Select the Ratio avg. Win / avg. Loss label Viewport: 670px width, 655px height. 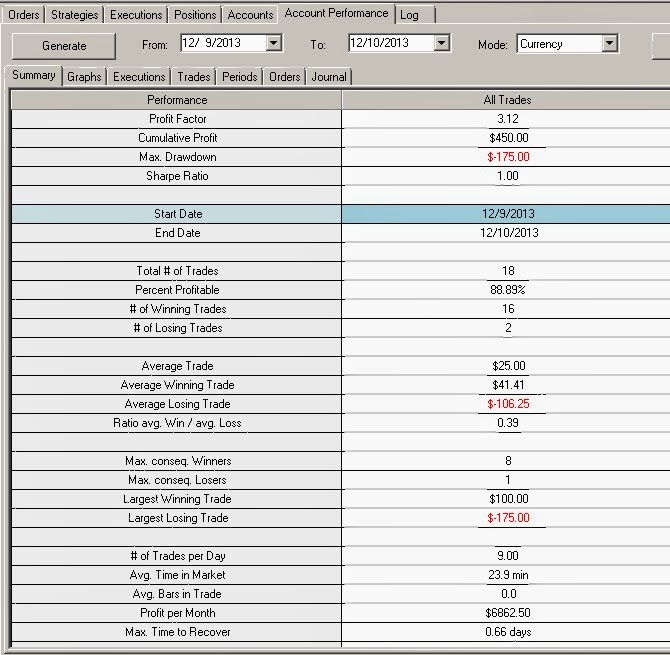[x=177, y=423]
